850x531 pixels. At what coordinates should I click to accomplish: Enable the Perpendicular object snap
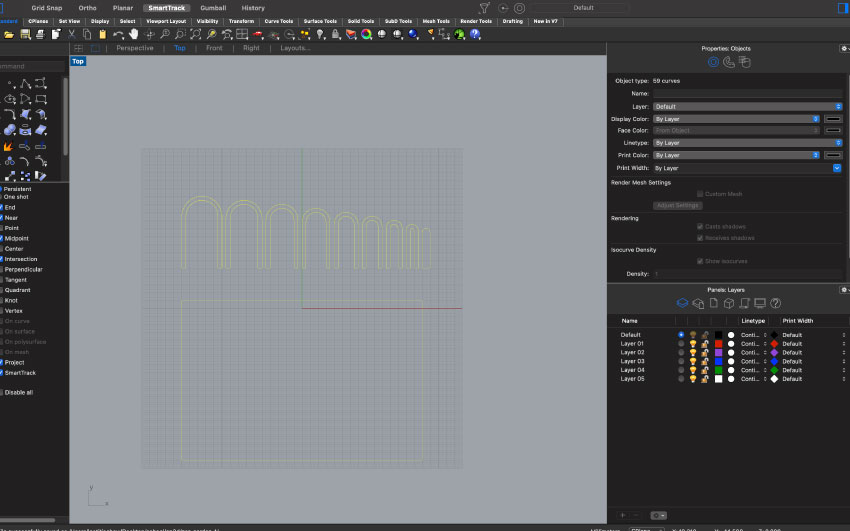pos(2,269)
